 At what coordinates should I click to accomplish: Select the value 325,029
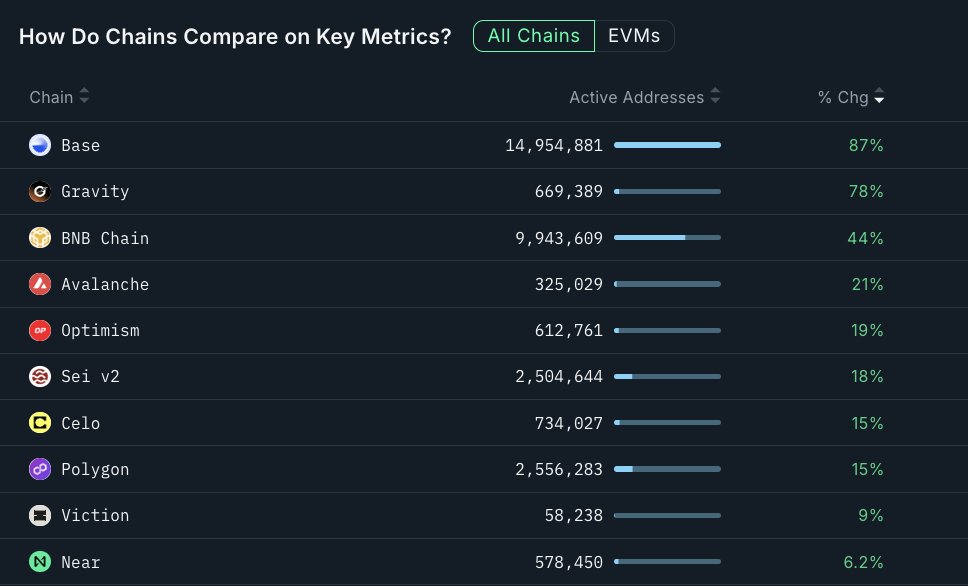[569, 284]
